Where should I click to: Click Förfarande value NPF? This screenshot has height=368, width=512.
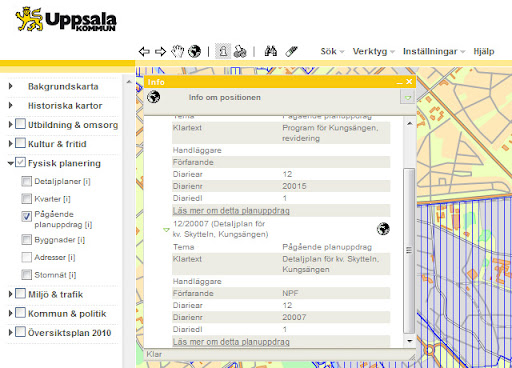(x=290, y=293)
